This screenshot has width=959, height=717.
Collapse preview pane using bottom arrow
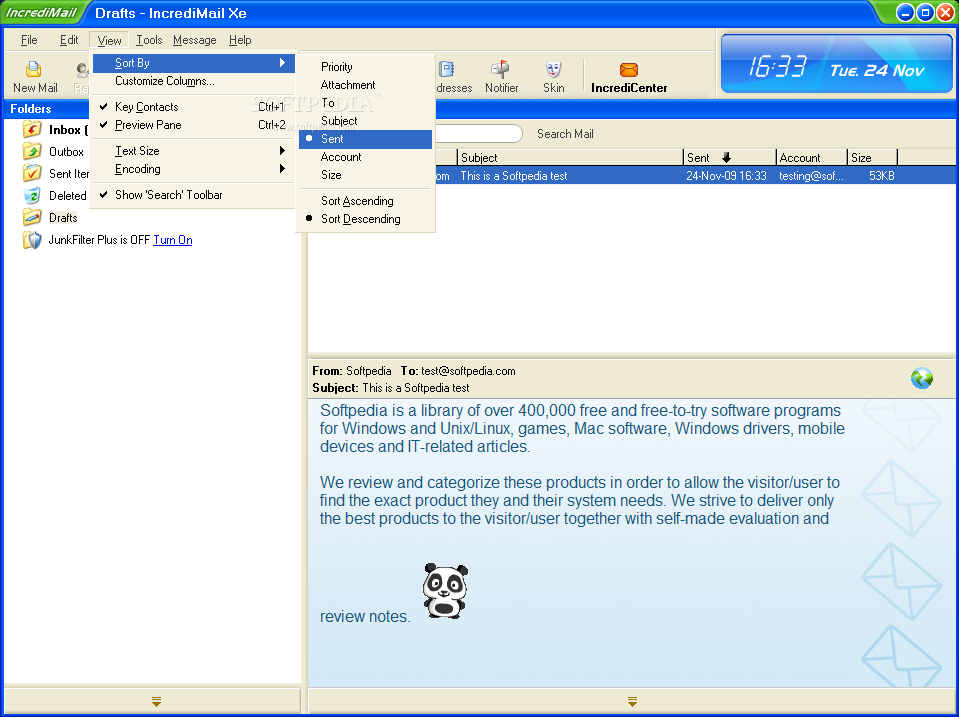[632, 701]
